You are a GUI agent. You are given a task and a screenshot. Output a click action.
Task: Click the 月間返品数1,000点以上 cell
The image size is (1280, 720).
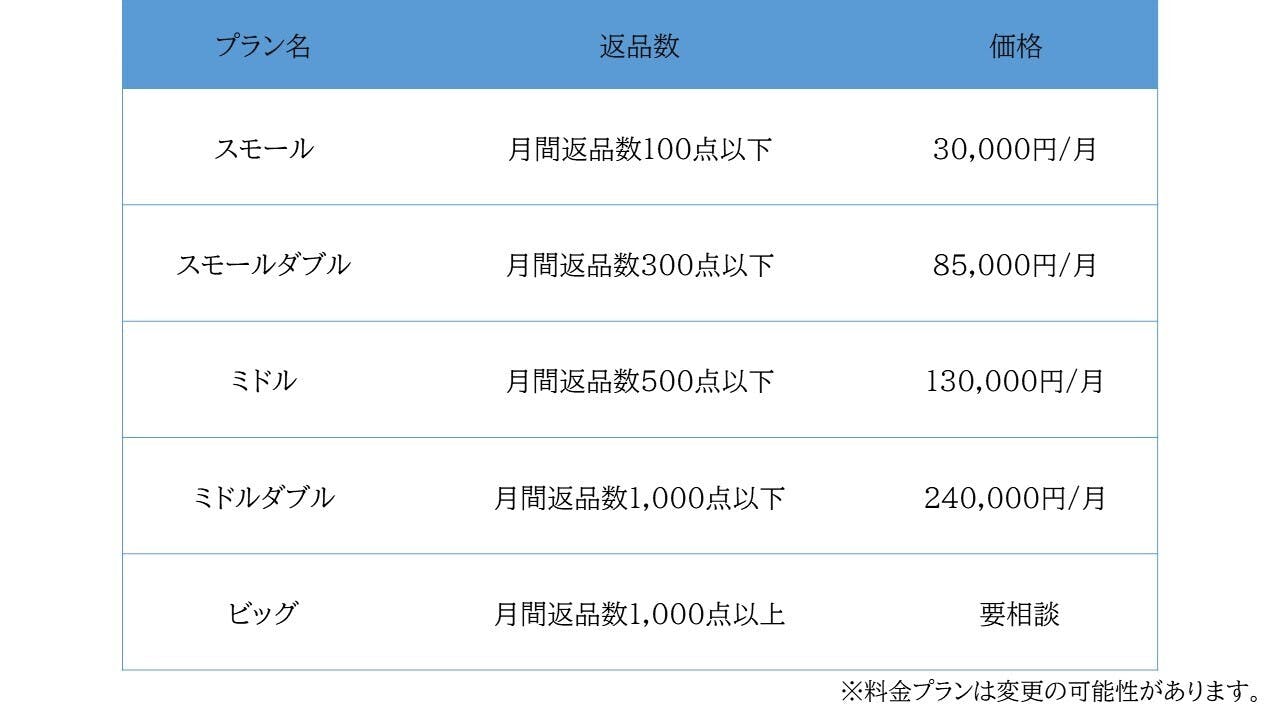tap(640, 613)
